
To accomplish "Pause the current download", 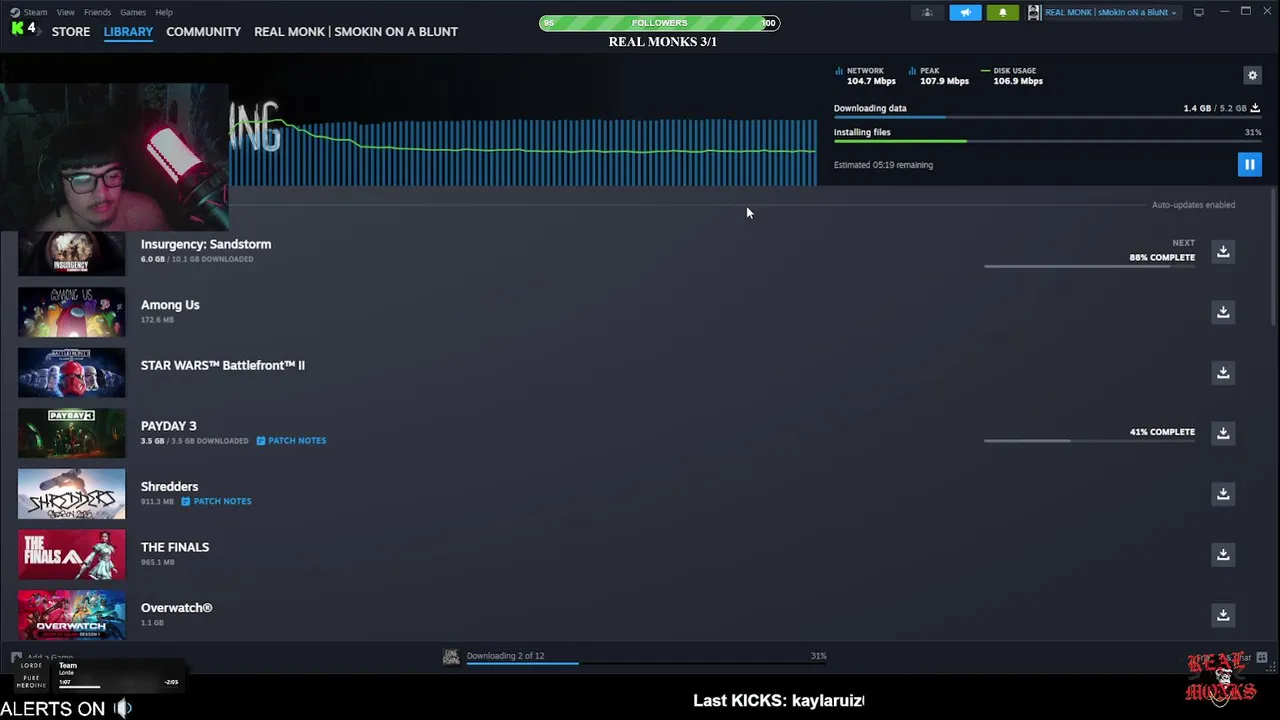I will (x=1249, y=164).
